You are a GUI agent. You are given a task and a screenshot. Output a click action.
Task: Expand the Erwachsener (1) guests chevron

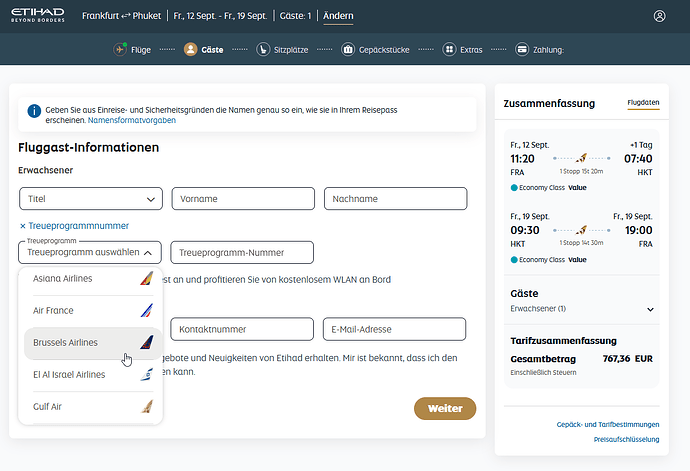click(650, 309)
